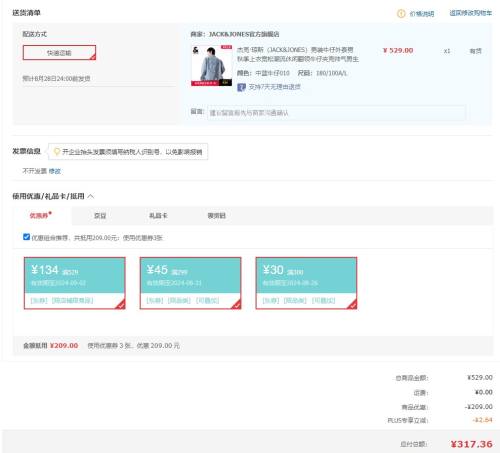500x453 pixels.
Task: Click the lightbulb tip icon in invoice notice
Action: click(57, 152)
